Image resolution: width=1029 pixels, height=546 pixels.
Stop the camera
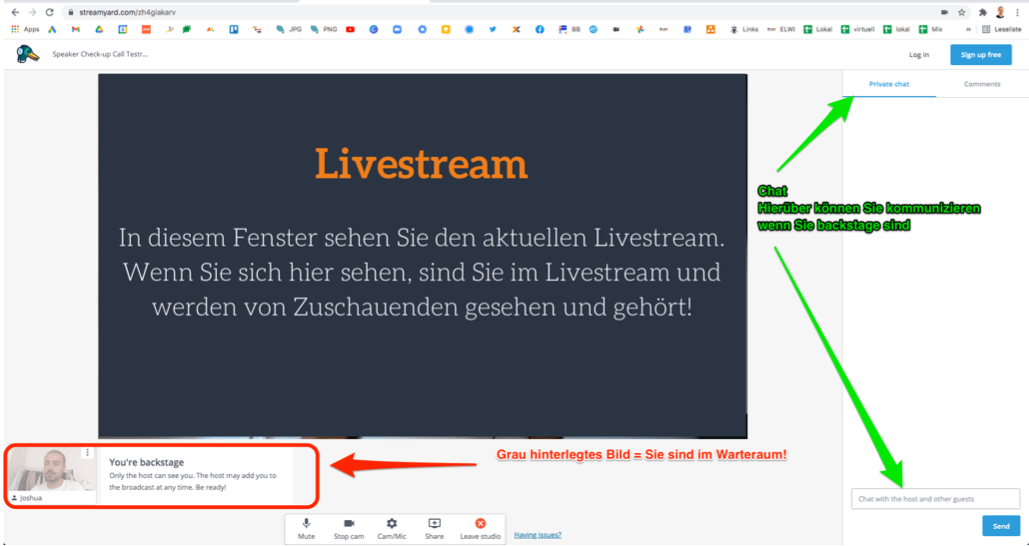[349, 528]
